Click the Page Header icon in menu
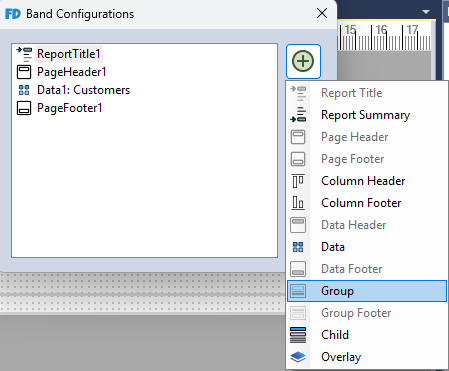Screen dimensions: 449x371 pos(298,137)
